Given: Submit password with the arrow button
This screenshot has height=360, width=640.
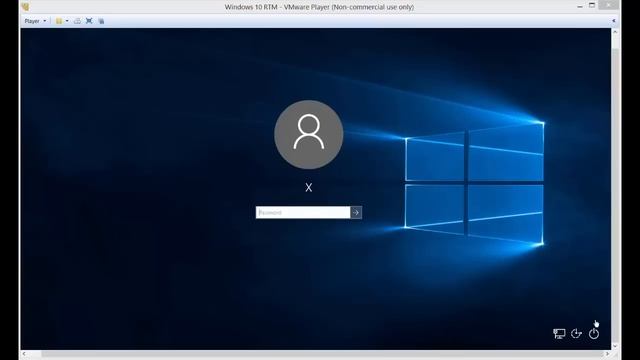Looking at the screenshot, I should [x=356, y=212].
